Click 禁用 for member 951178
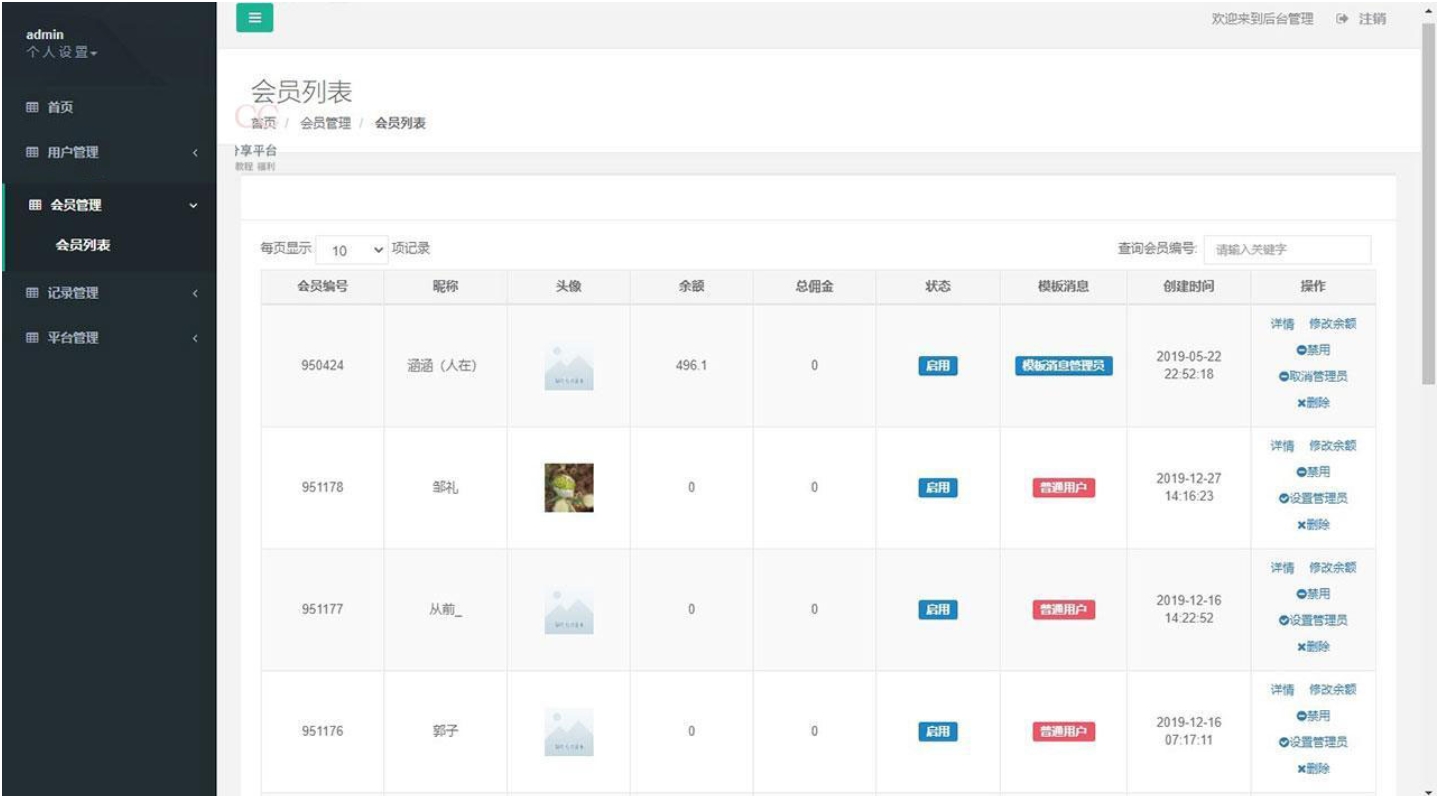 click(1313, 472)
